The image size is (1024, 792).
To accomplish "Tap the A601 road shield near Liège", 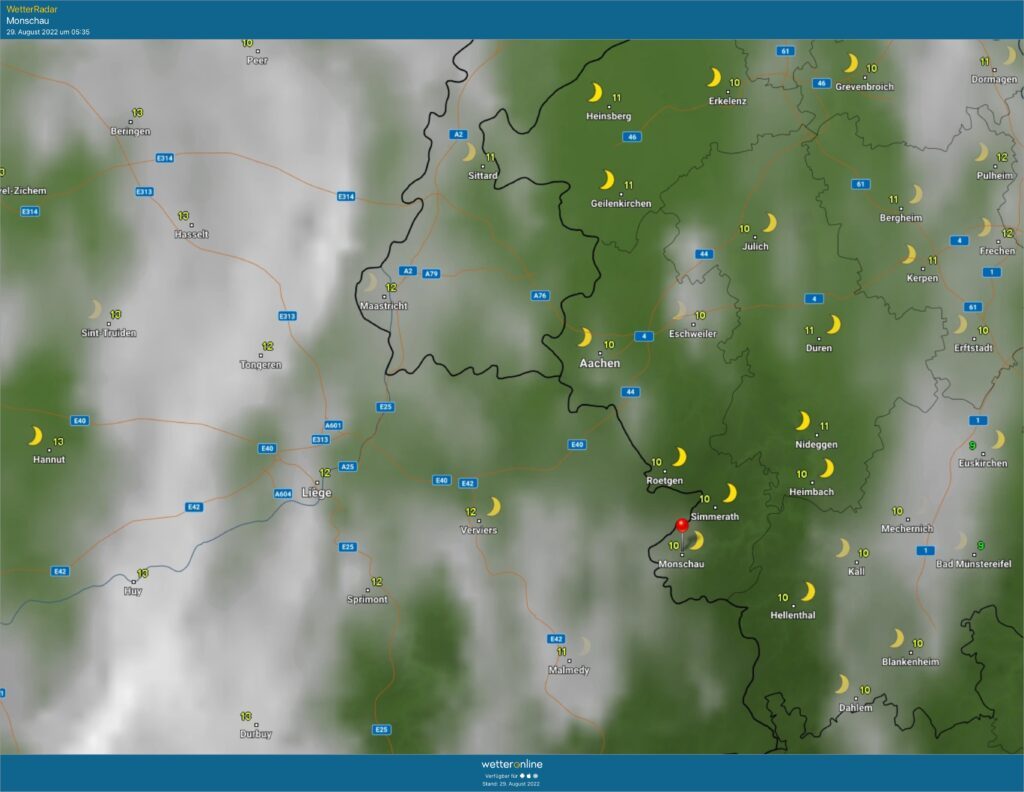I will point(334,425).
